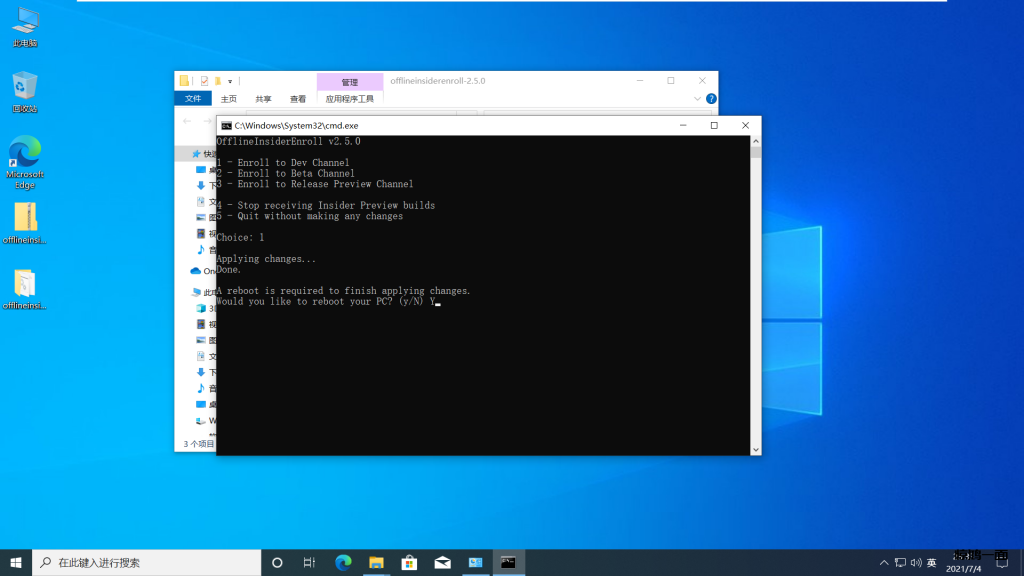
Task: Click the cmd.exe title bar system icon
Action: [227, 126]
